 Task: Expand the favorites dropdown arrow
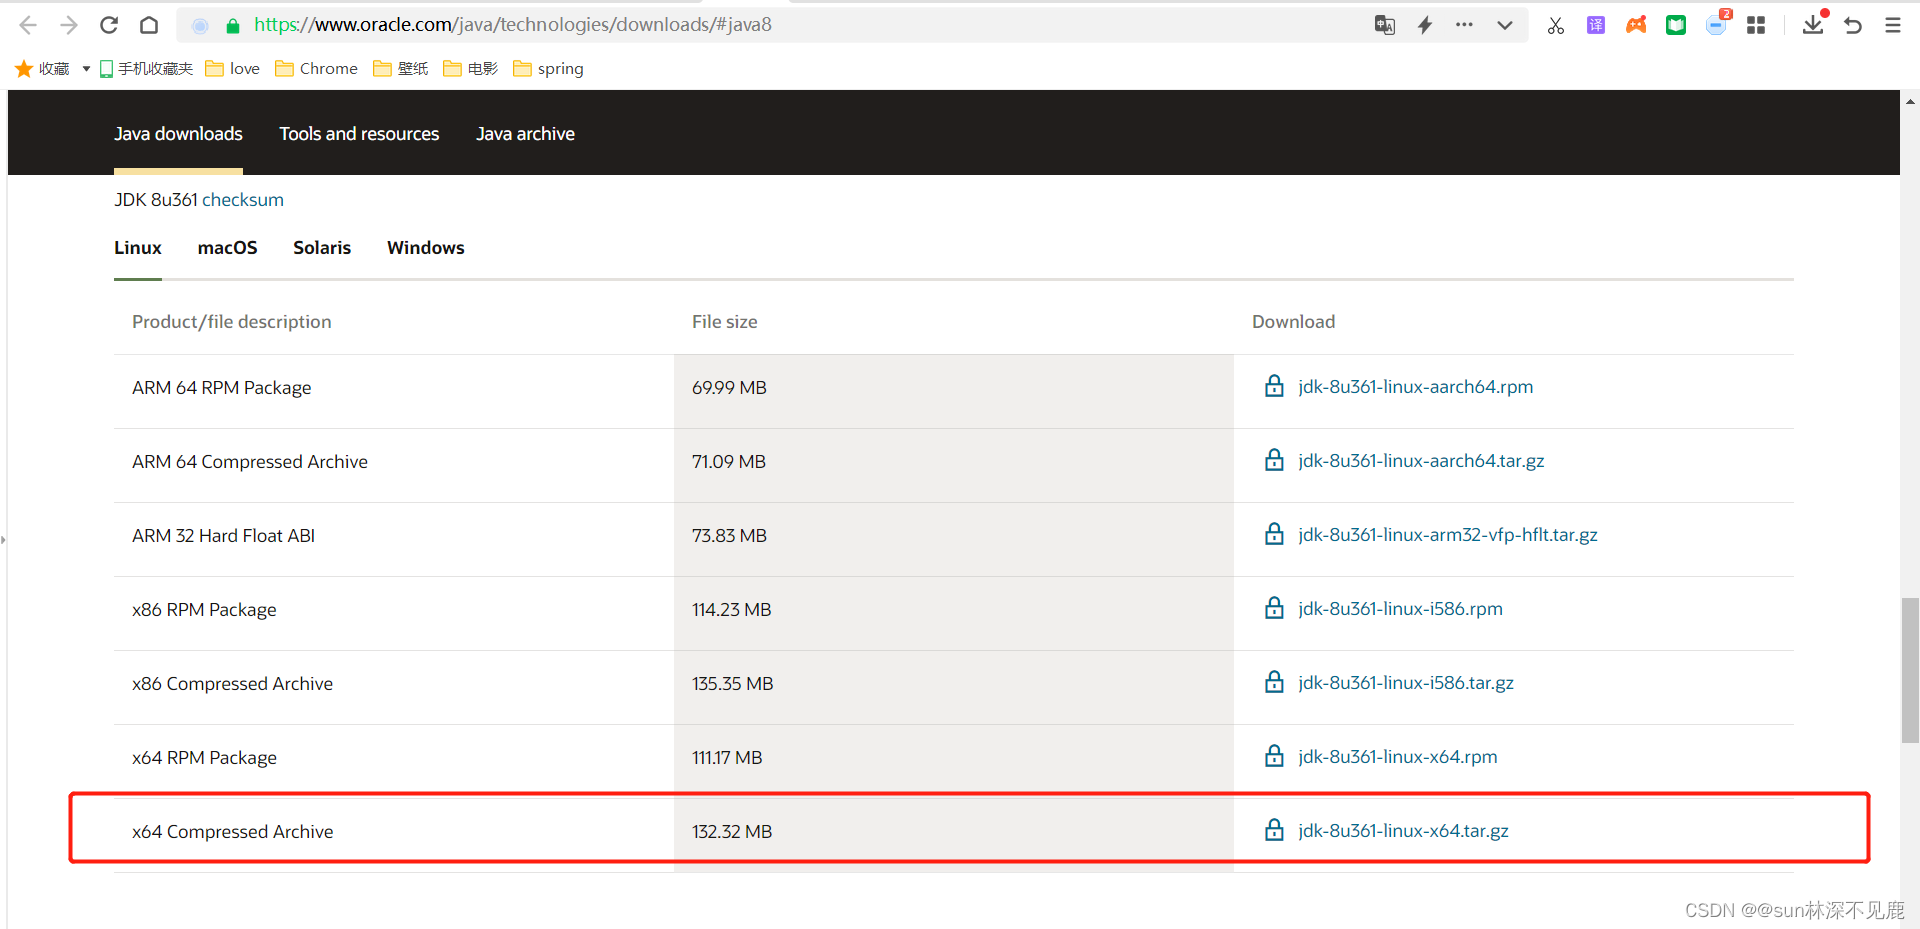pyautogui.click(x=86, y=69)
